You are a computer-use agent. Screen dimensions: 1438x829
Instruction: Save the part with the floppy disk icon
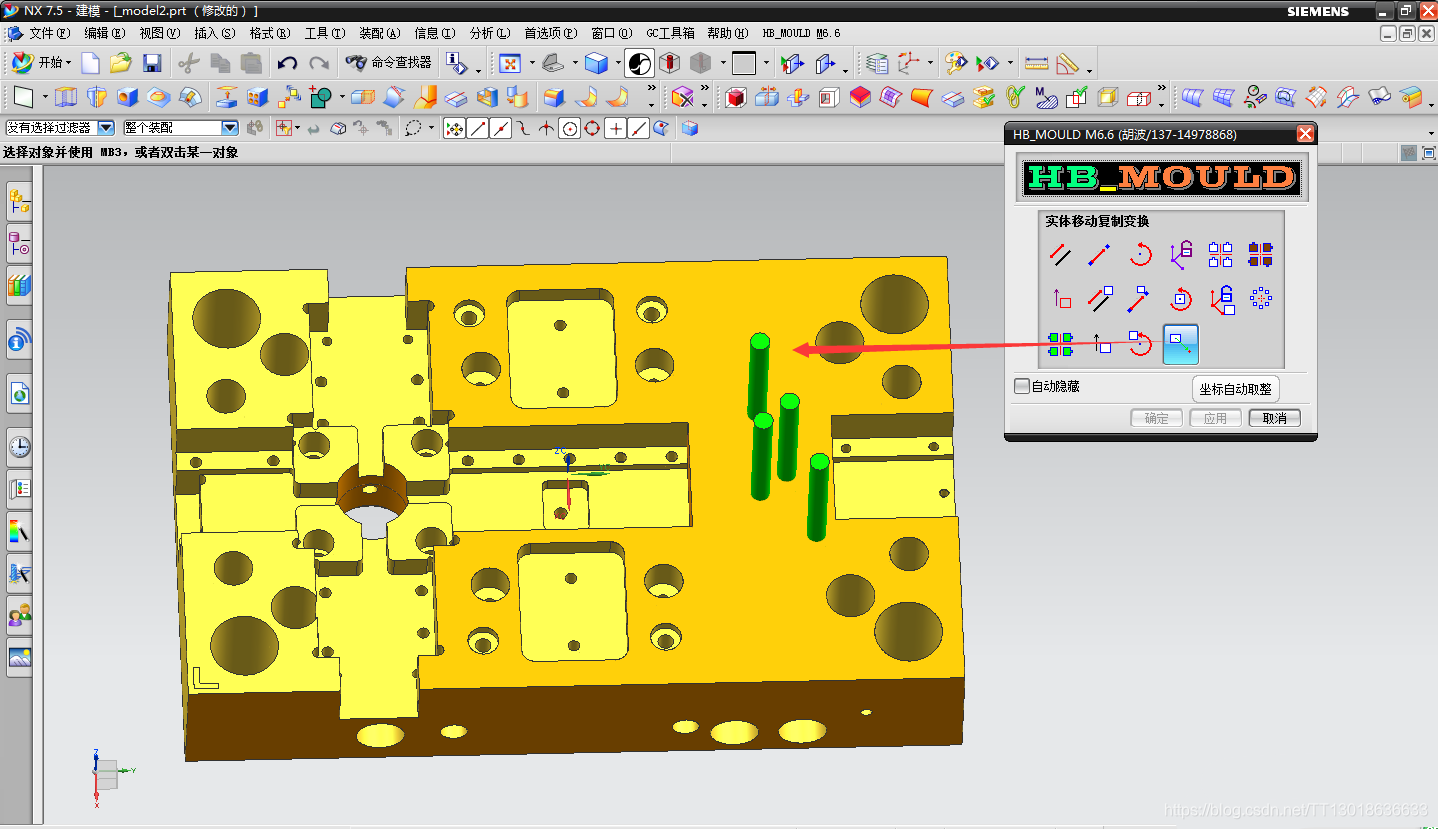pyautogui.click(x=152, y=63)
